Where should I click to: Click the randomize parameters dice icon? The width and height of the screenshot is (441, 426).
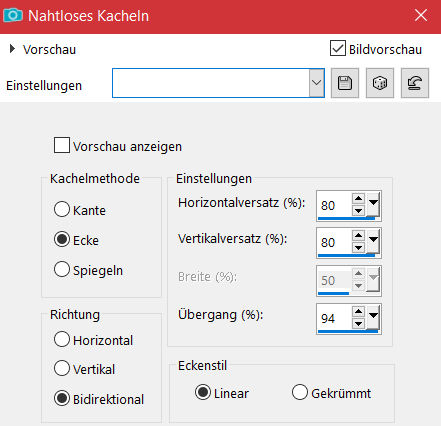click(x=380, y=83)
